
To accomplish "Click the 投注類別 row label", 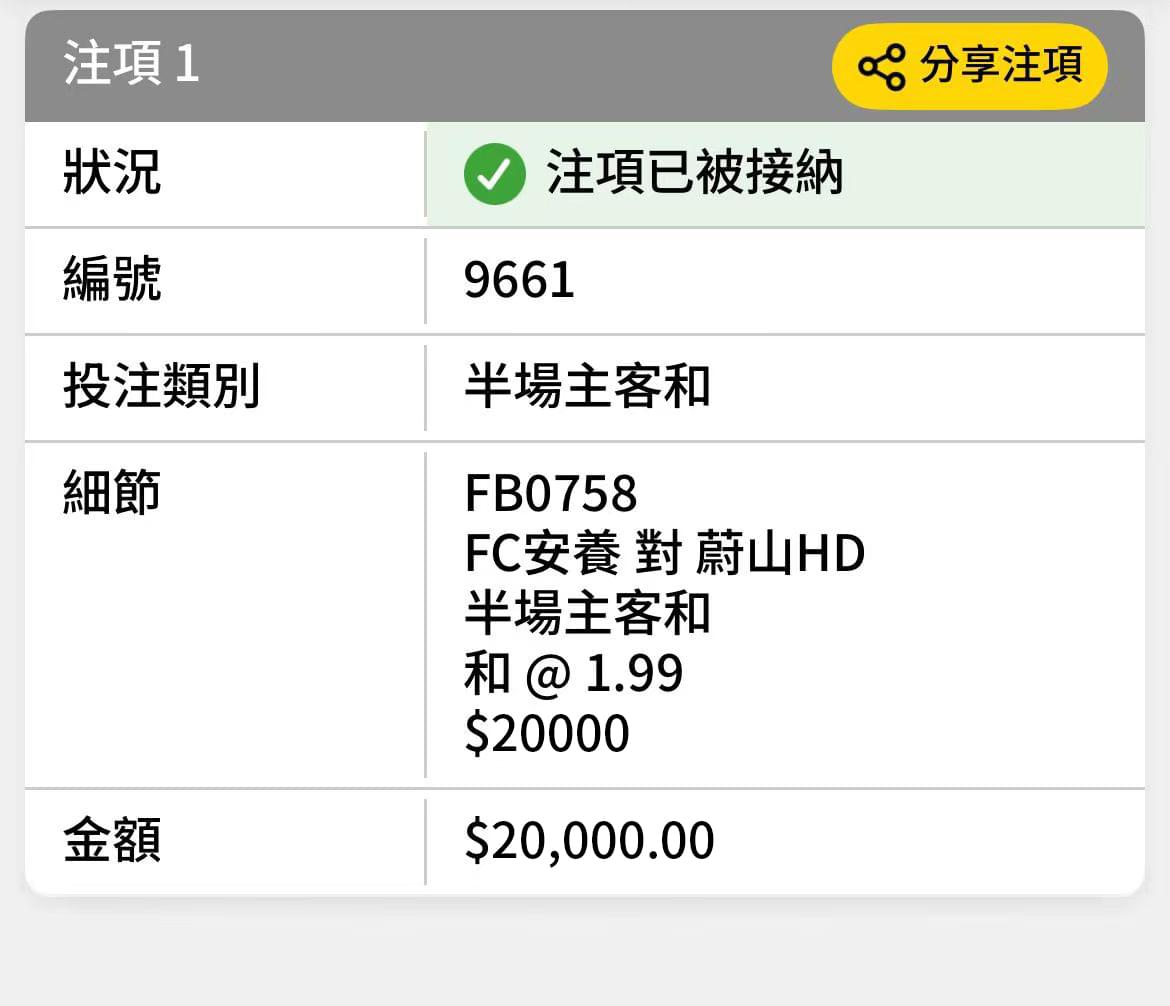I will (x=161, y=386).
